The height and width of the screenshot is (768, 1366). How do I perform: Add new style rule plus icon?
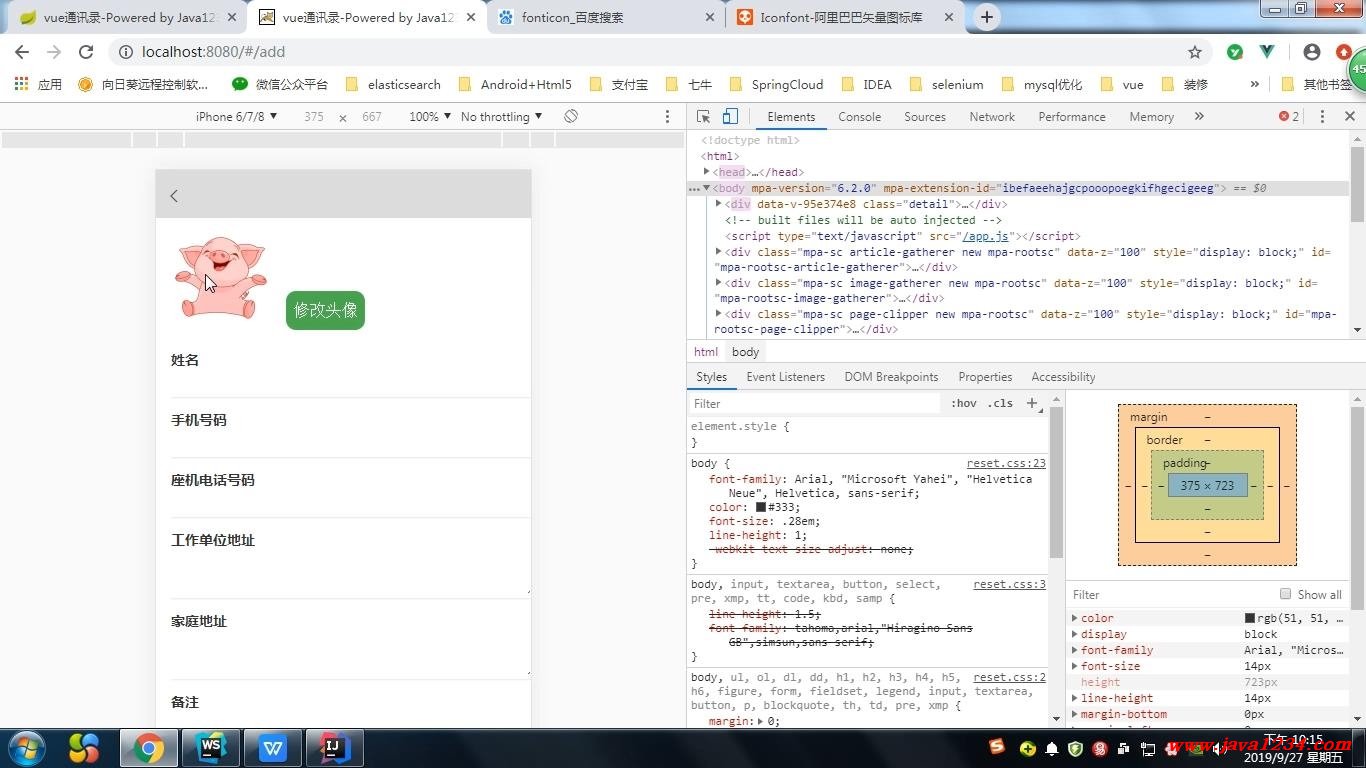coord(1032,403)
